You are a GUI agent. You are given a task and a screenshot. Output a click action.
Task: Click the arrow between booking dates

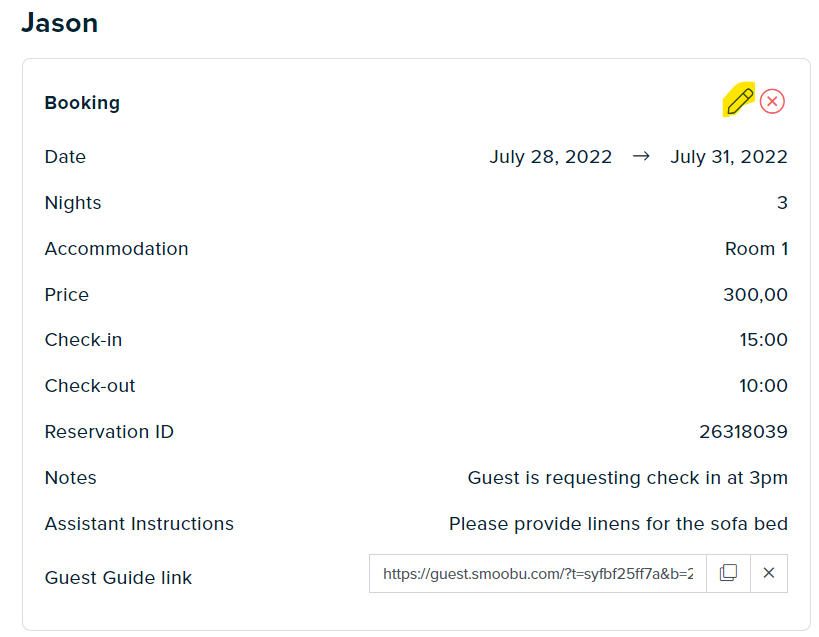(x=641, y=156)
